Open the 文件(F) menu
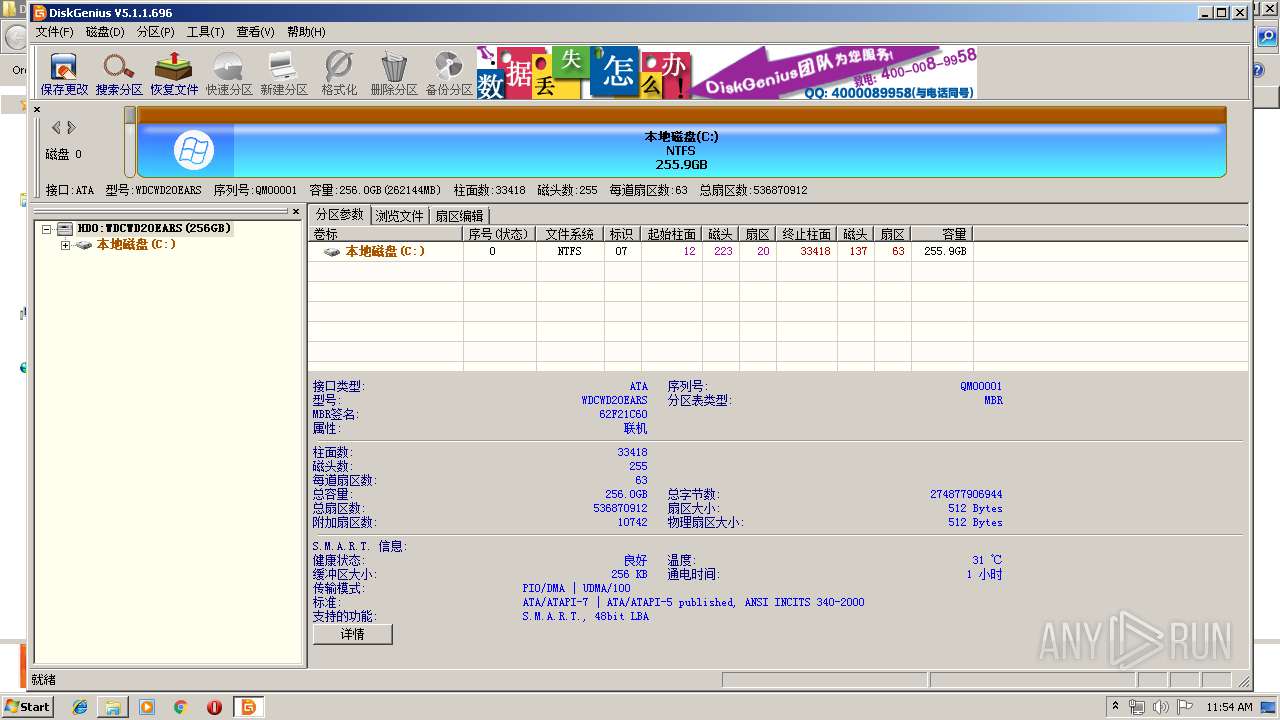The width and height of the screenshot is (1280, 720). click(x=55, y=32)
